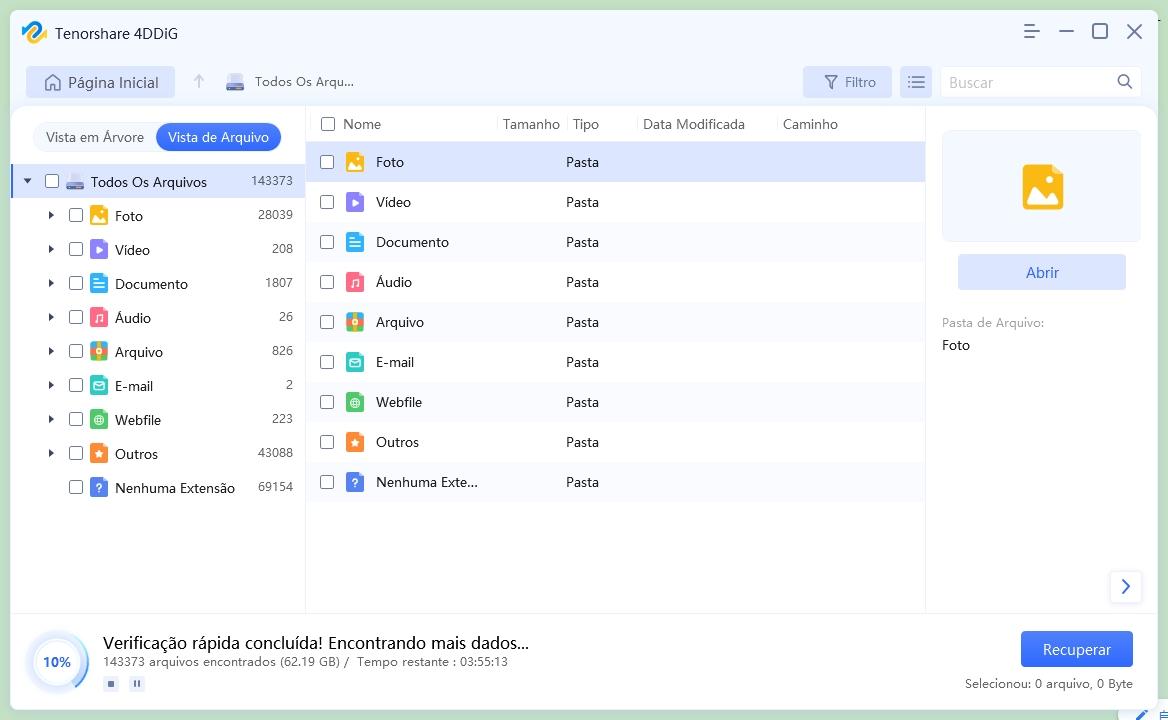Check the Documento checkbox in file list
Viewport: 1168px width, 720px height.
327,242
